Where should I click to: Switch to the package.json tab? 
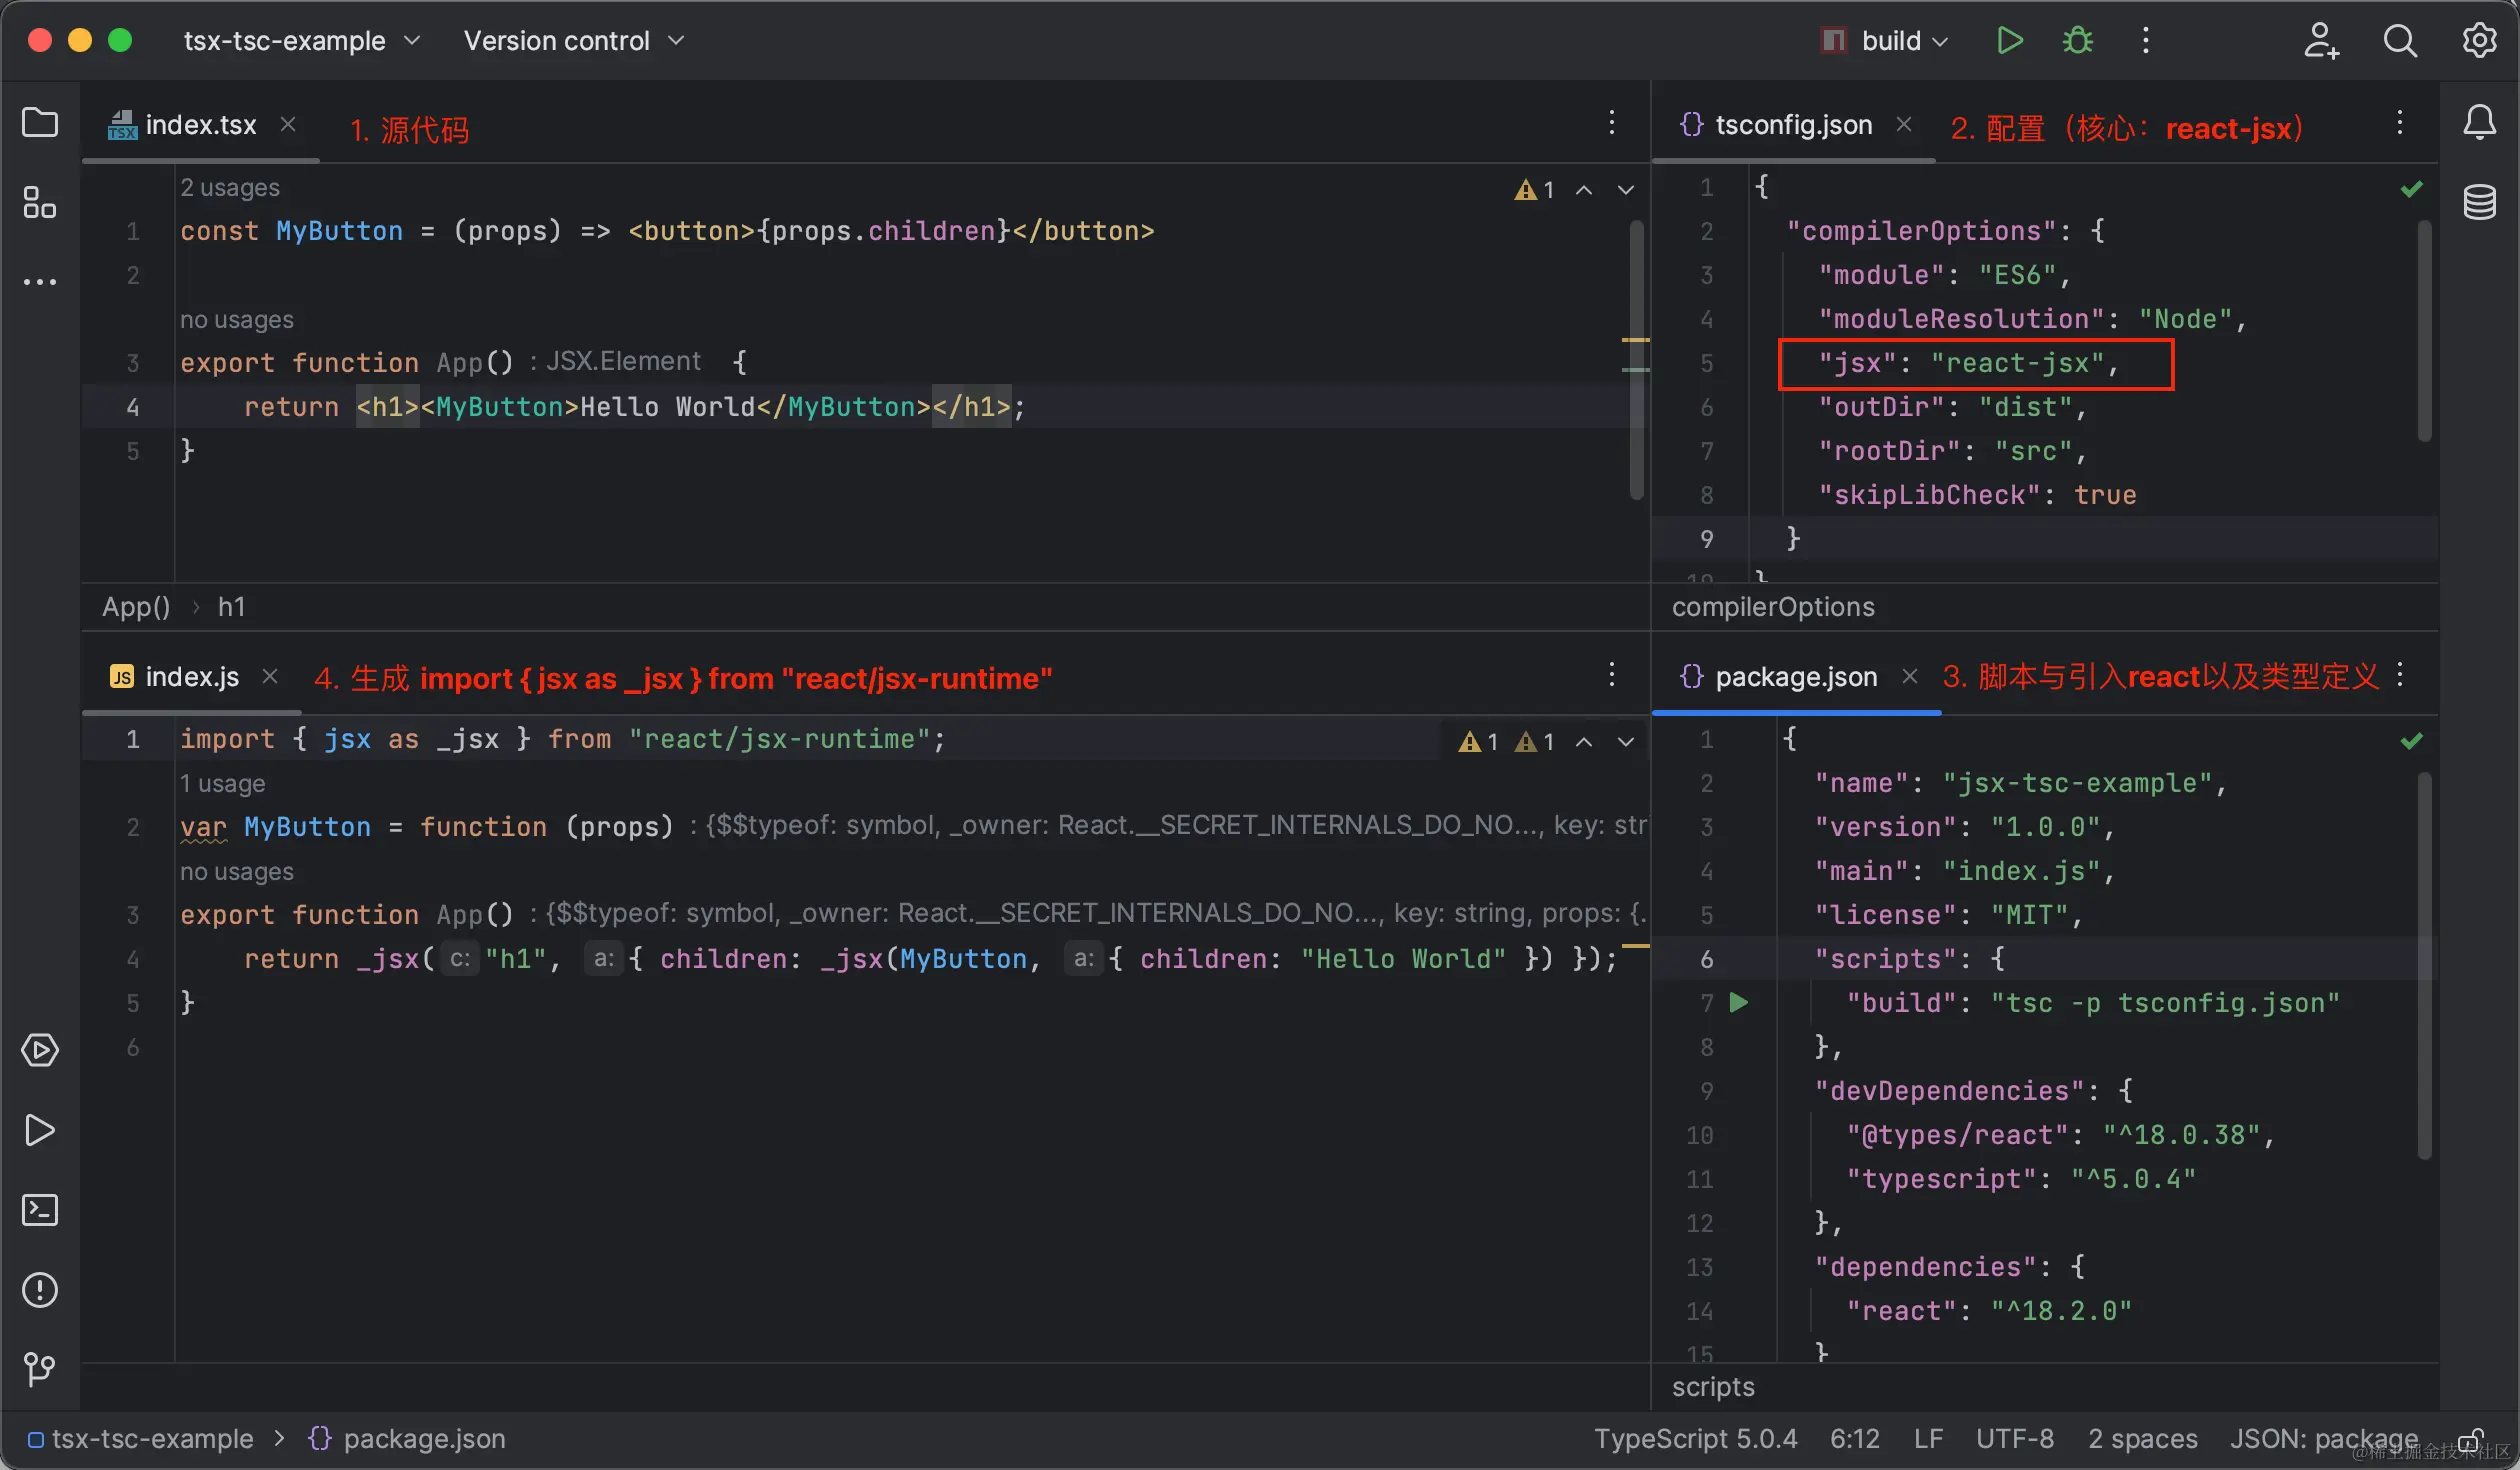click(x=1793, y=676)
